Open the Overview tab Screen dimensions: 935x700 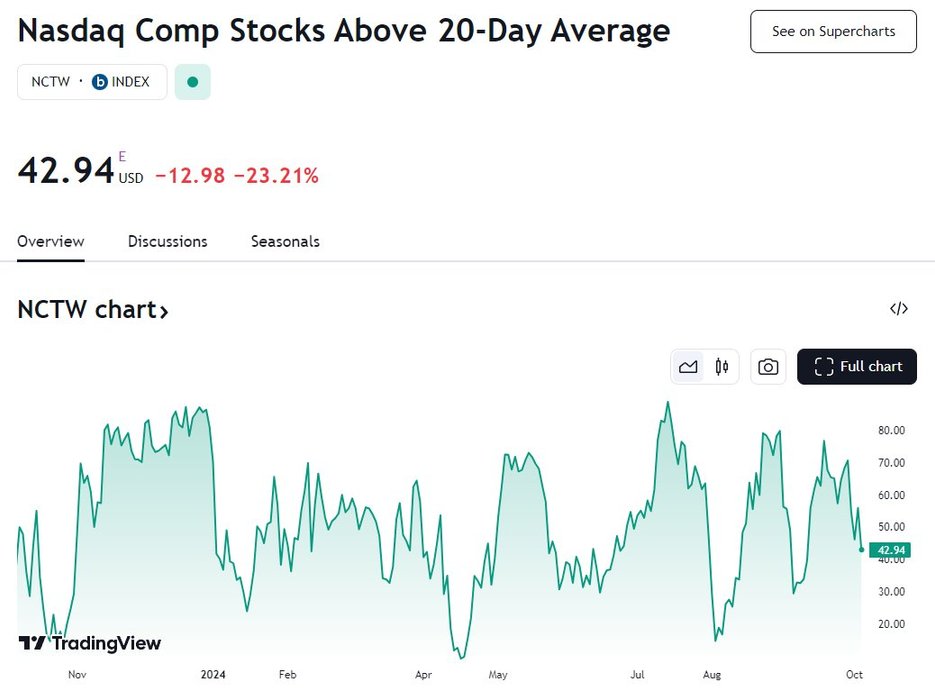click(51, 241)
